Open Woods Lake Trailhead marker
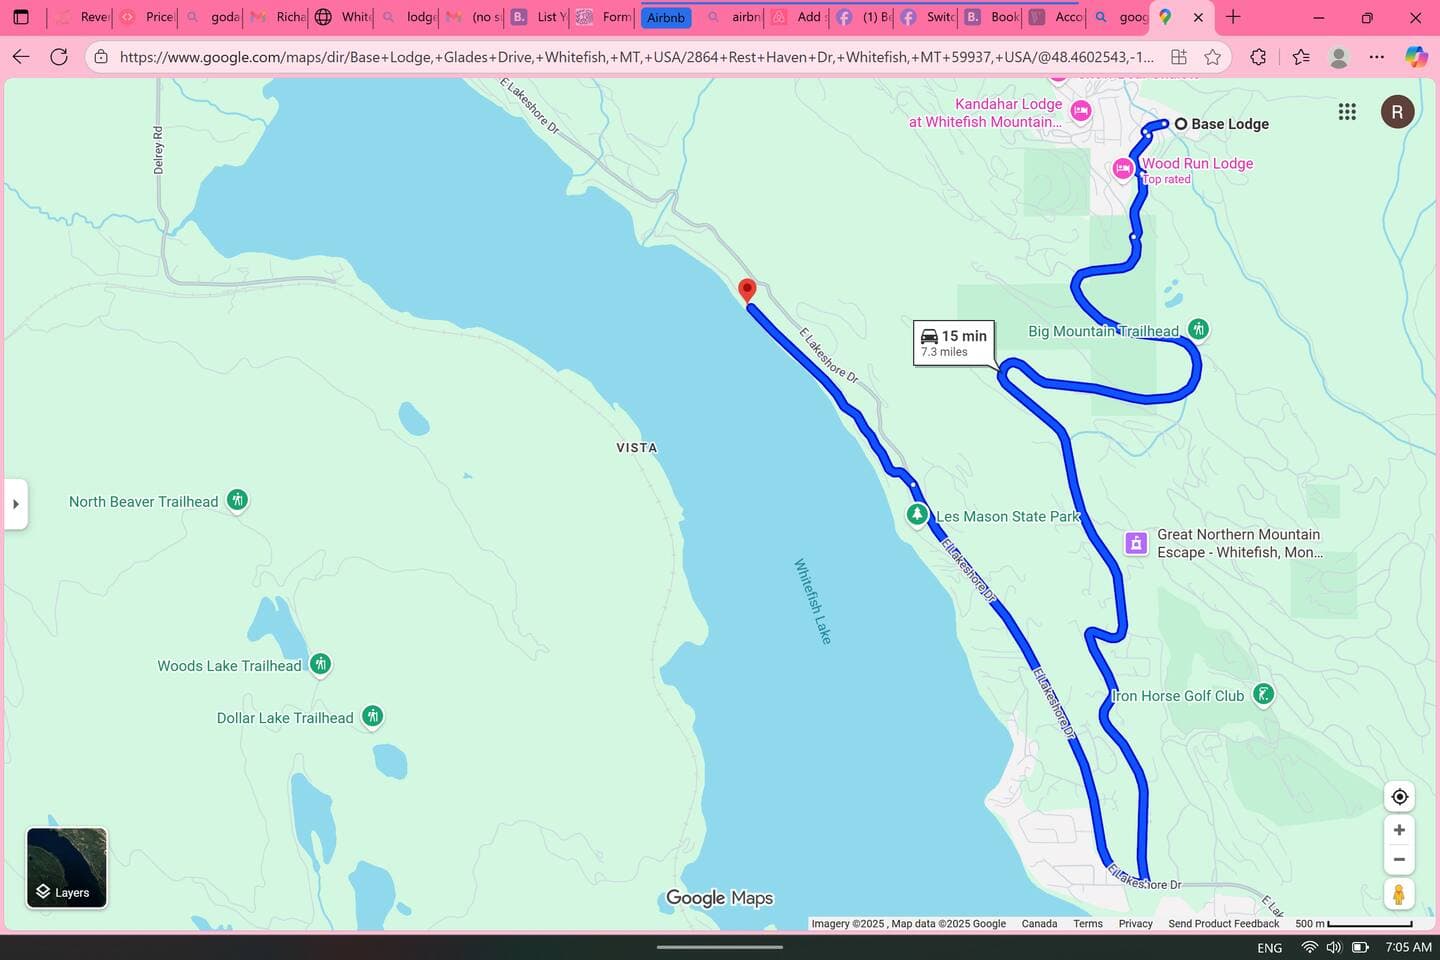The width and height of the screenshot is (1440, 960). click(320, 664)
